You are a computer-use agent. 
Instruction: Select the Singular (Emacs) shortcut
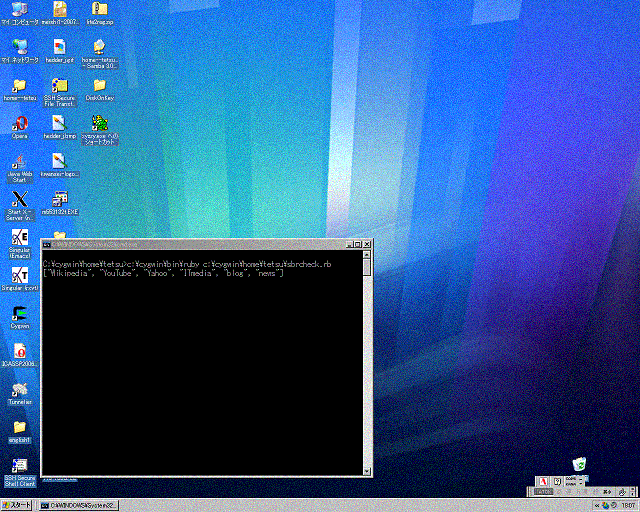point(19,238)
